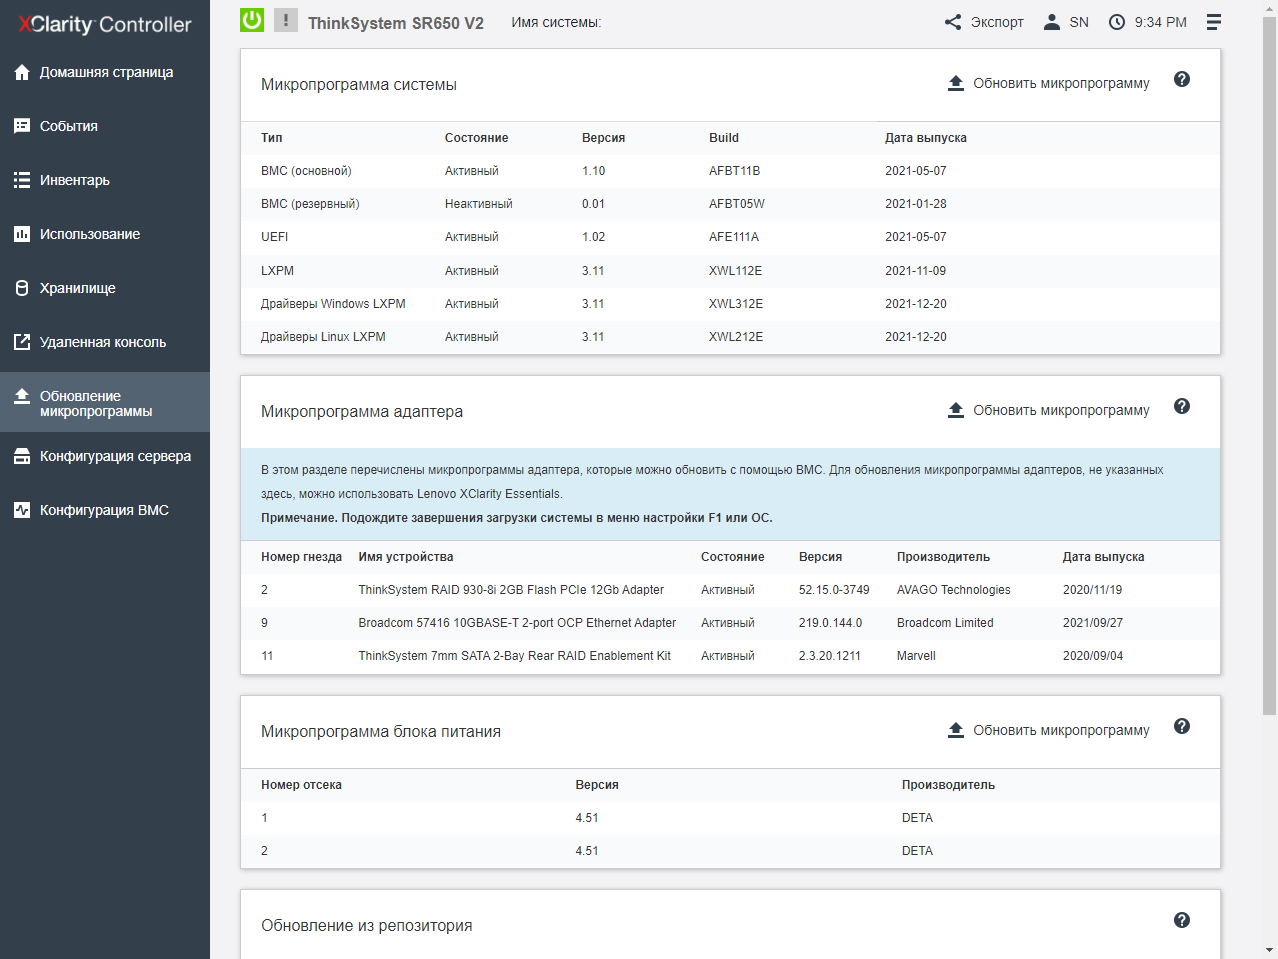Click the Удаленная консоль launch icon
Screen dimensions: 1278x959
coord(22,342)
